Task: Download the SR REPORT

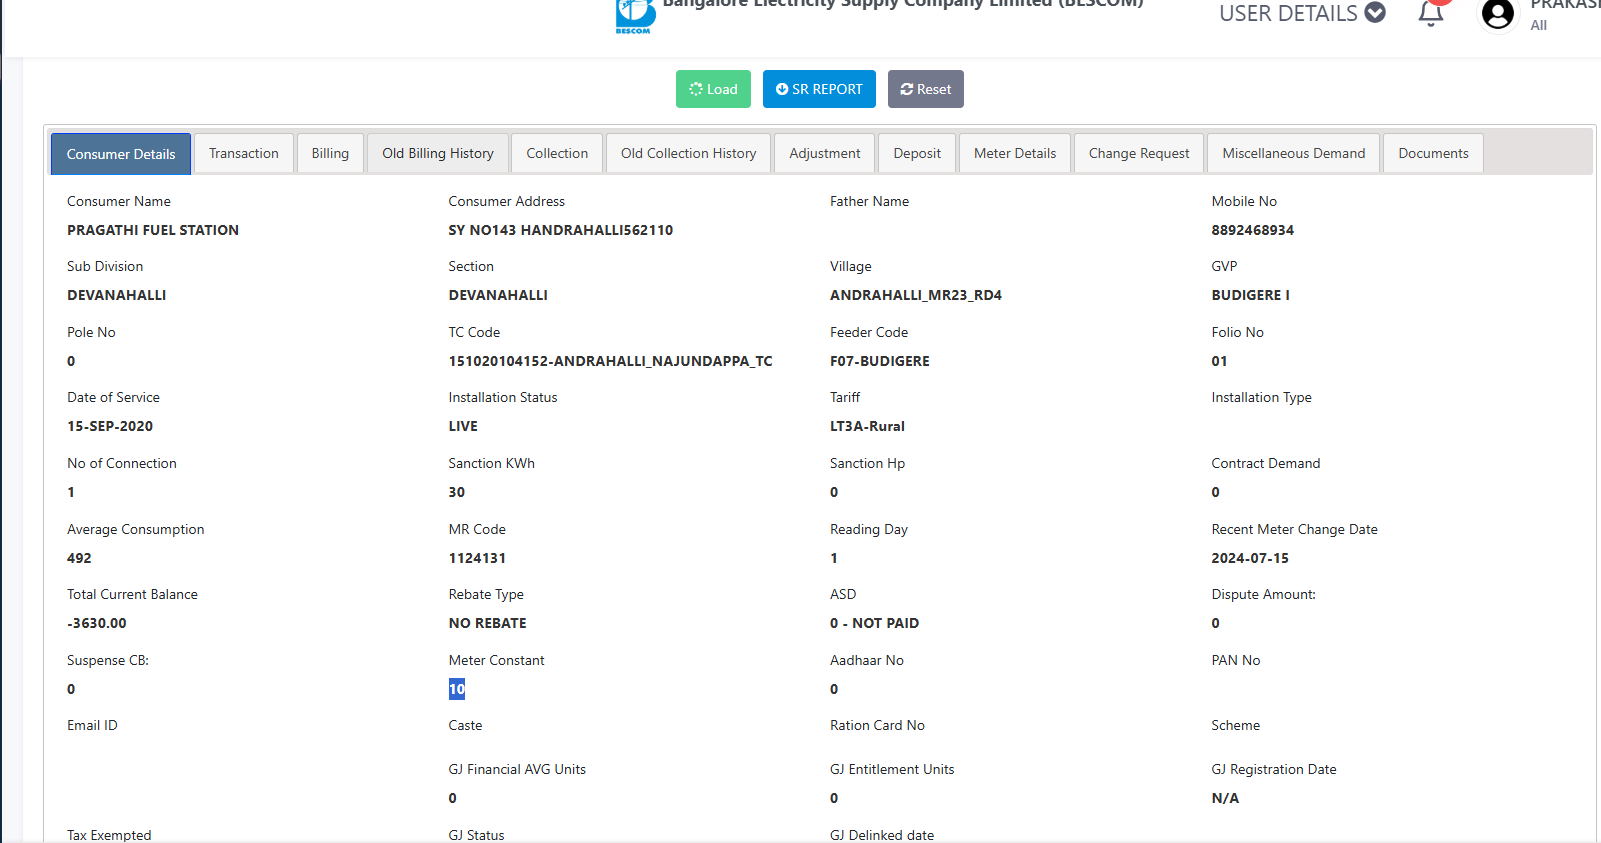Action: tap(819, 89)
